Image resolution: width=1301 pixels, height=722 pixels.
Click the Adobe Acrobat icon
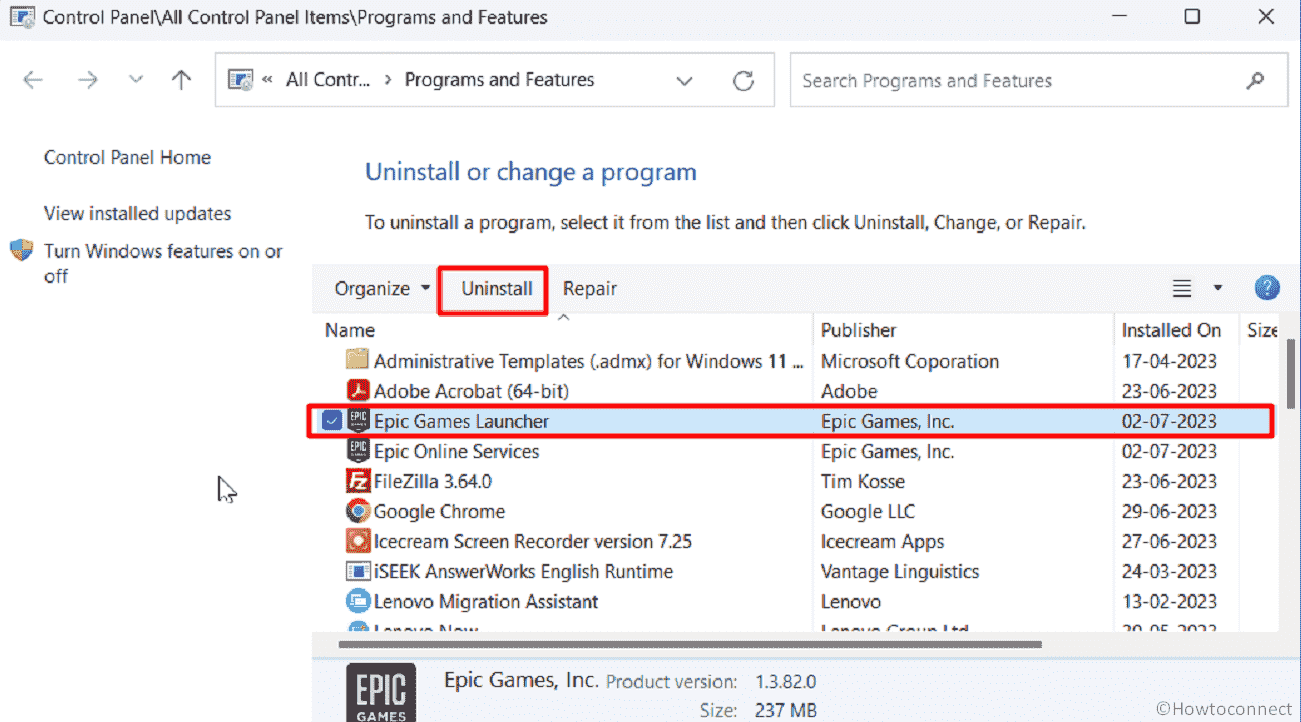coord(357,391)
